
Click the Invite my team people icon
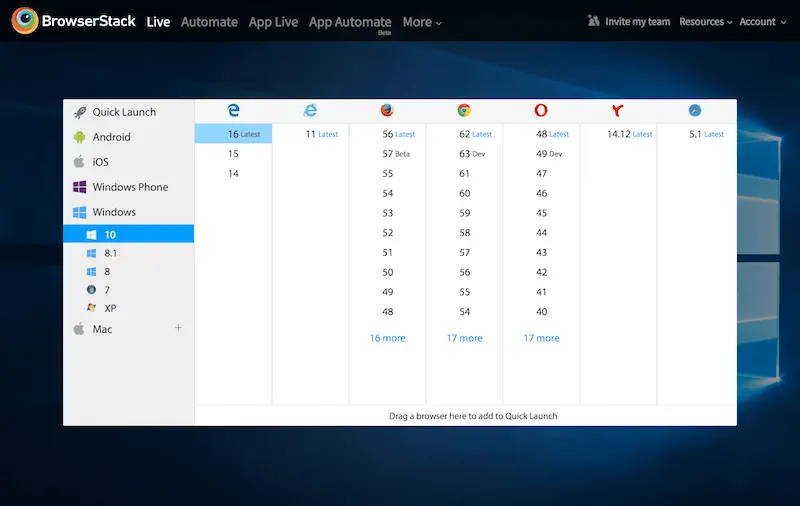593,21
